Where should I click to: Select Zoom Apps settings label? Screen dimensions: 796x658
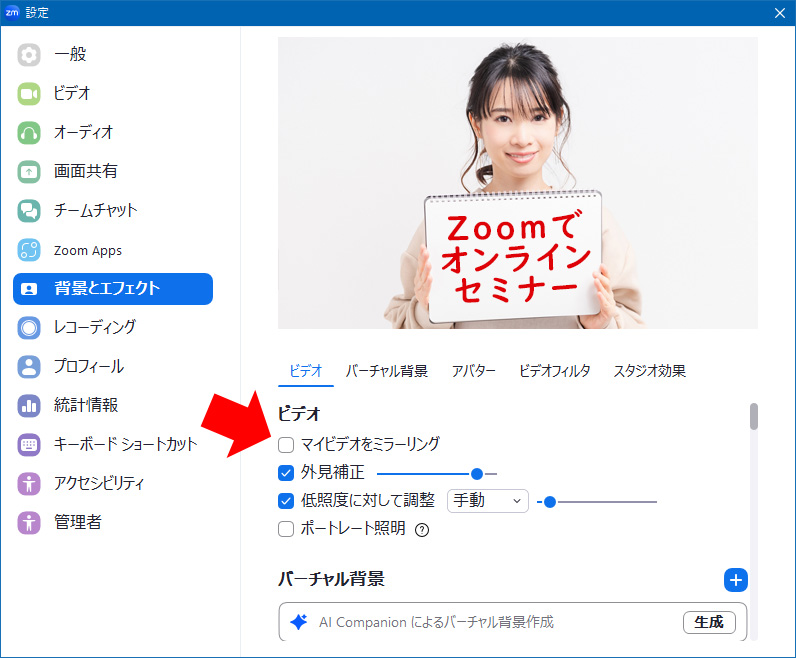[88, 250]
